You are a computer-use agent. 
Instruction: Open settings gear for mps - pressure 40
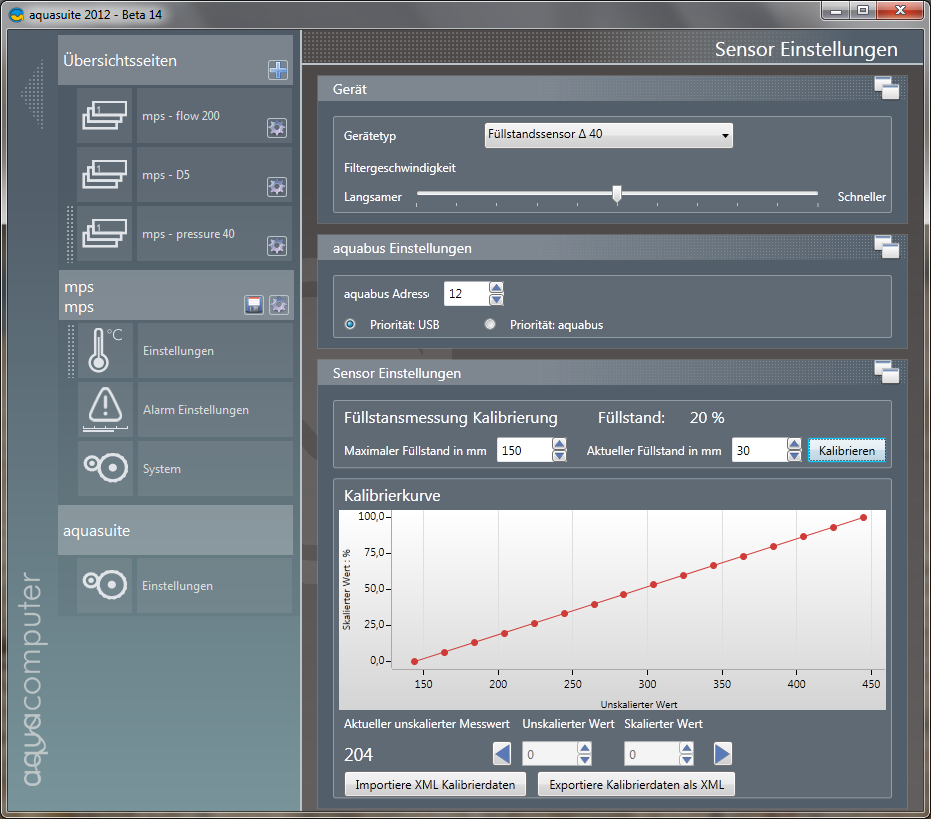tap(277, 245)
